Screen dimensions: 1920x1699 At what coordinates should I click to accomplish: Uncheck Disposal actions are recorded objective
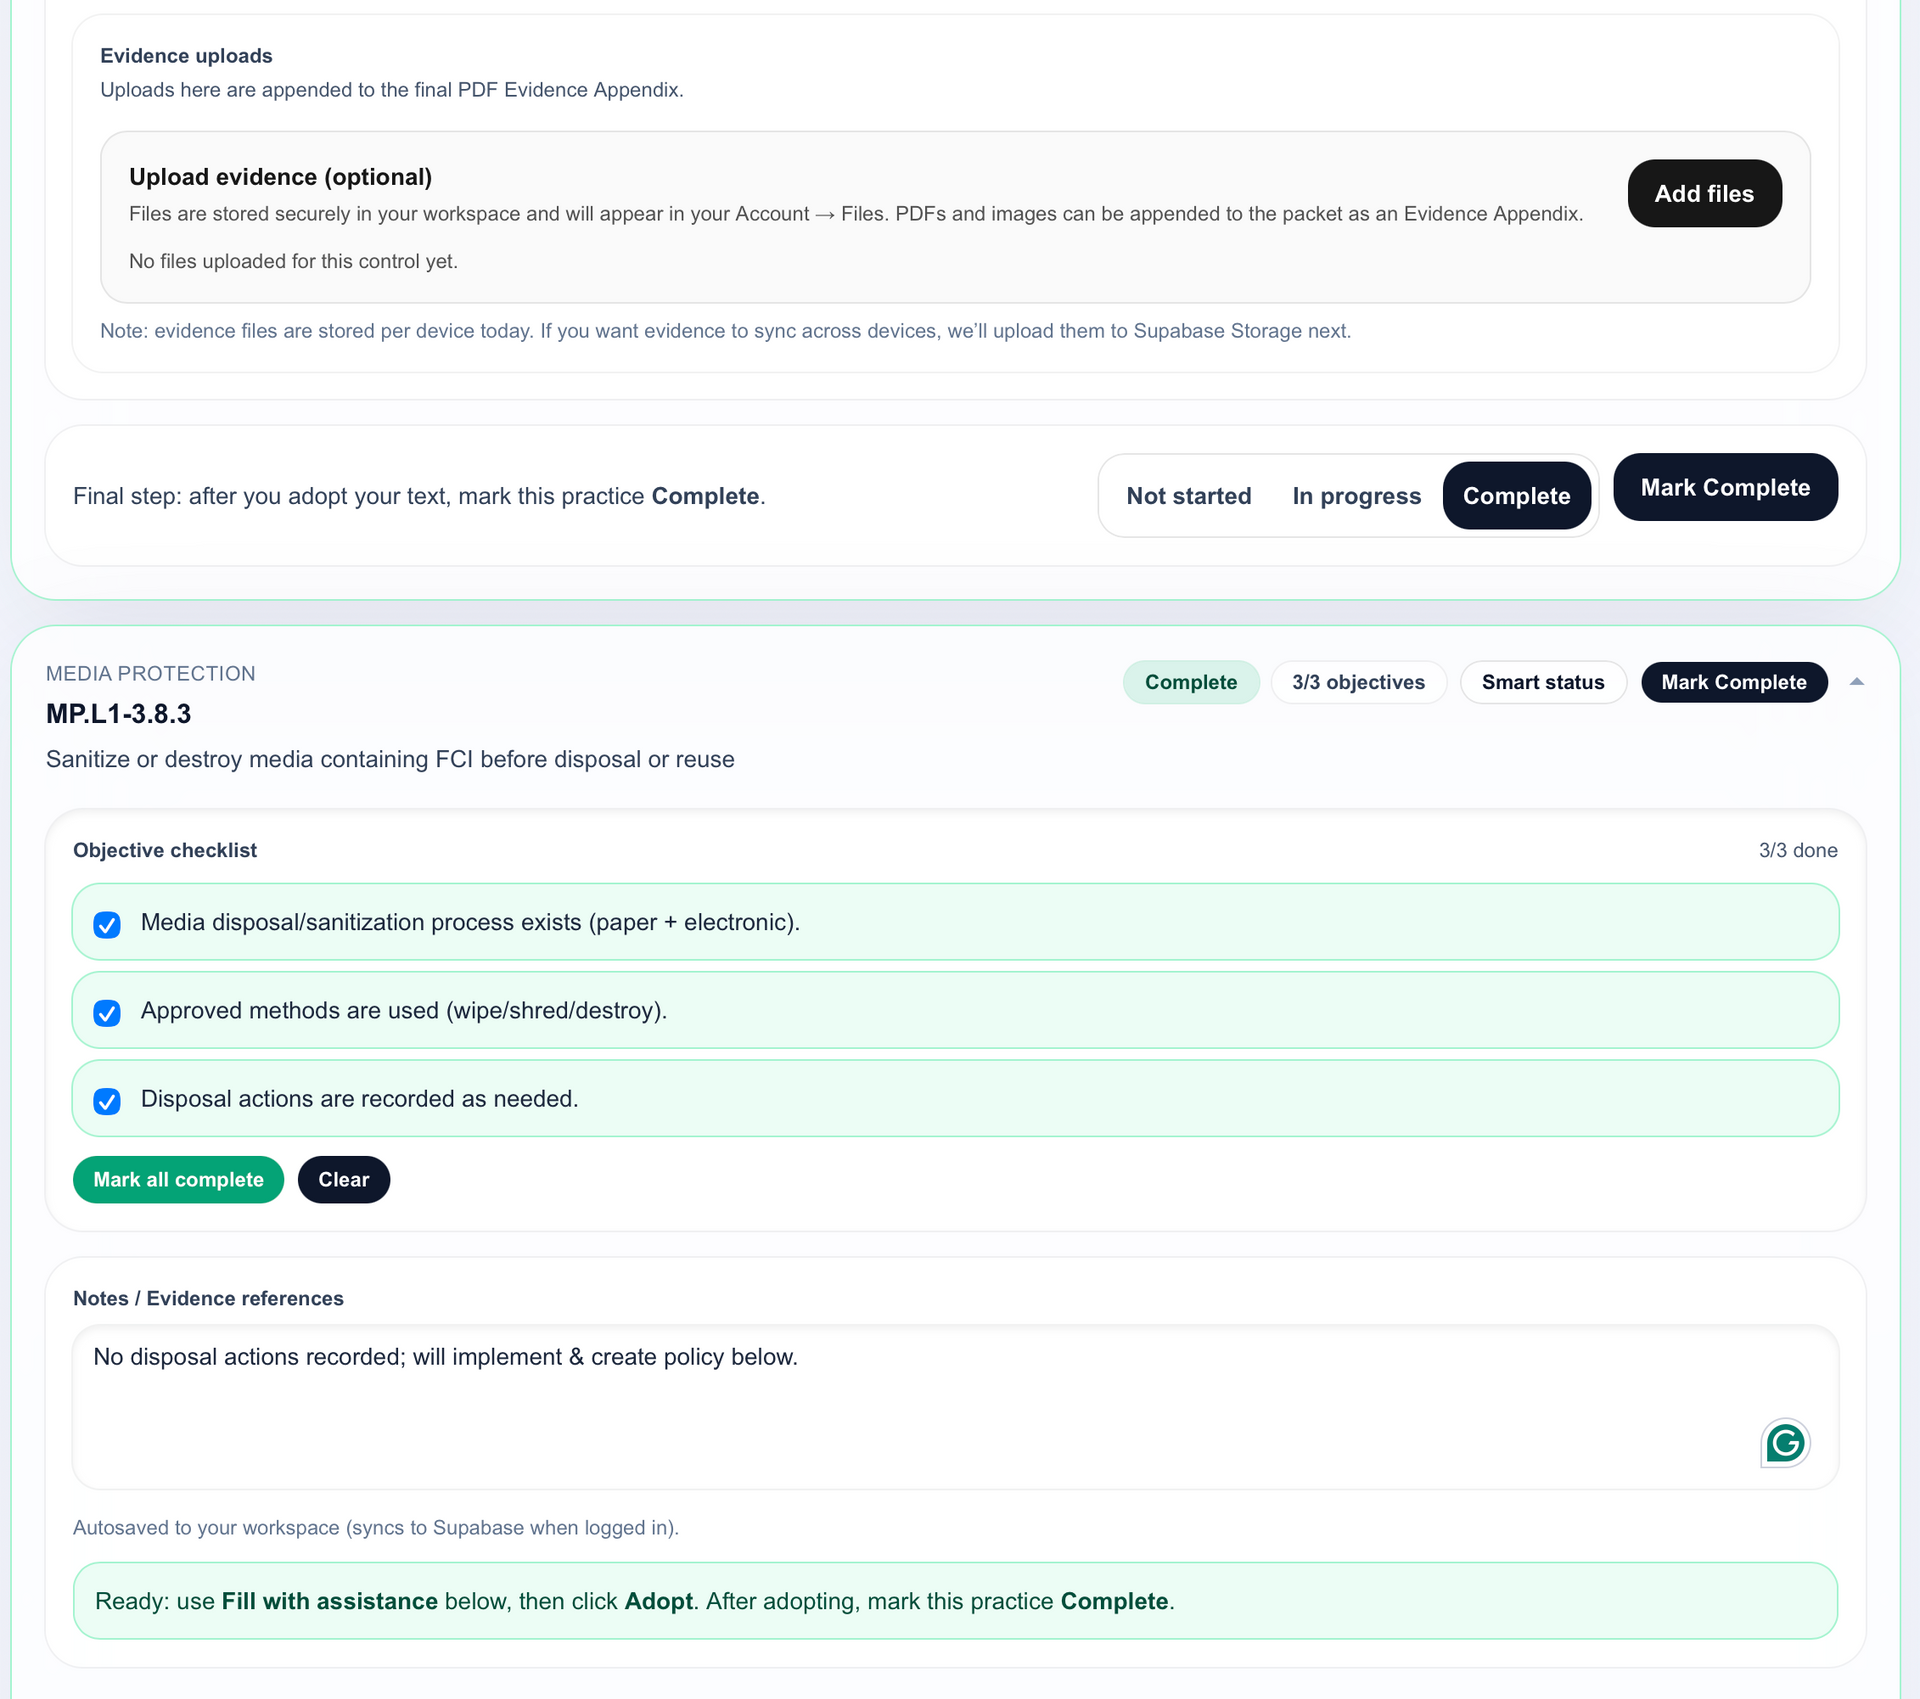click(x=107, y=1100)
